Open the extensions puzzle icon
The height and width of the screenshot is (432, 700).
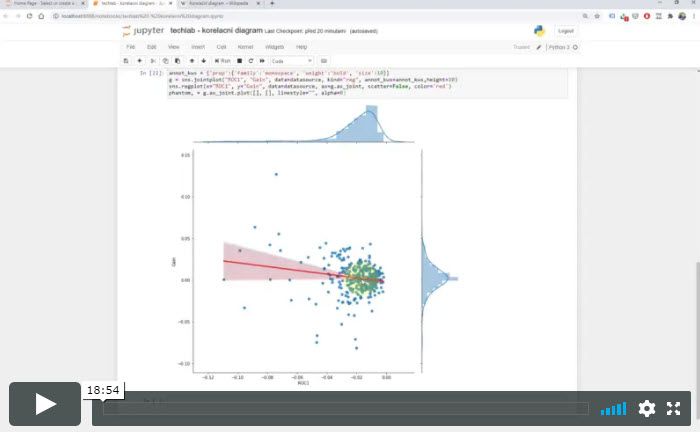pos(670,16)
